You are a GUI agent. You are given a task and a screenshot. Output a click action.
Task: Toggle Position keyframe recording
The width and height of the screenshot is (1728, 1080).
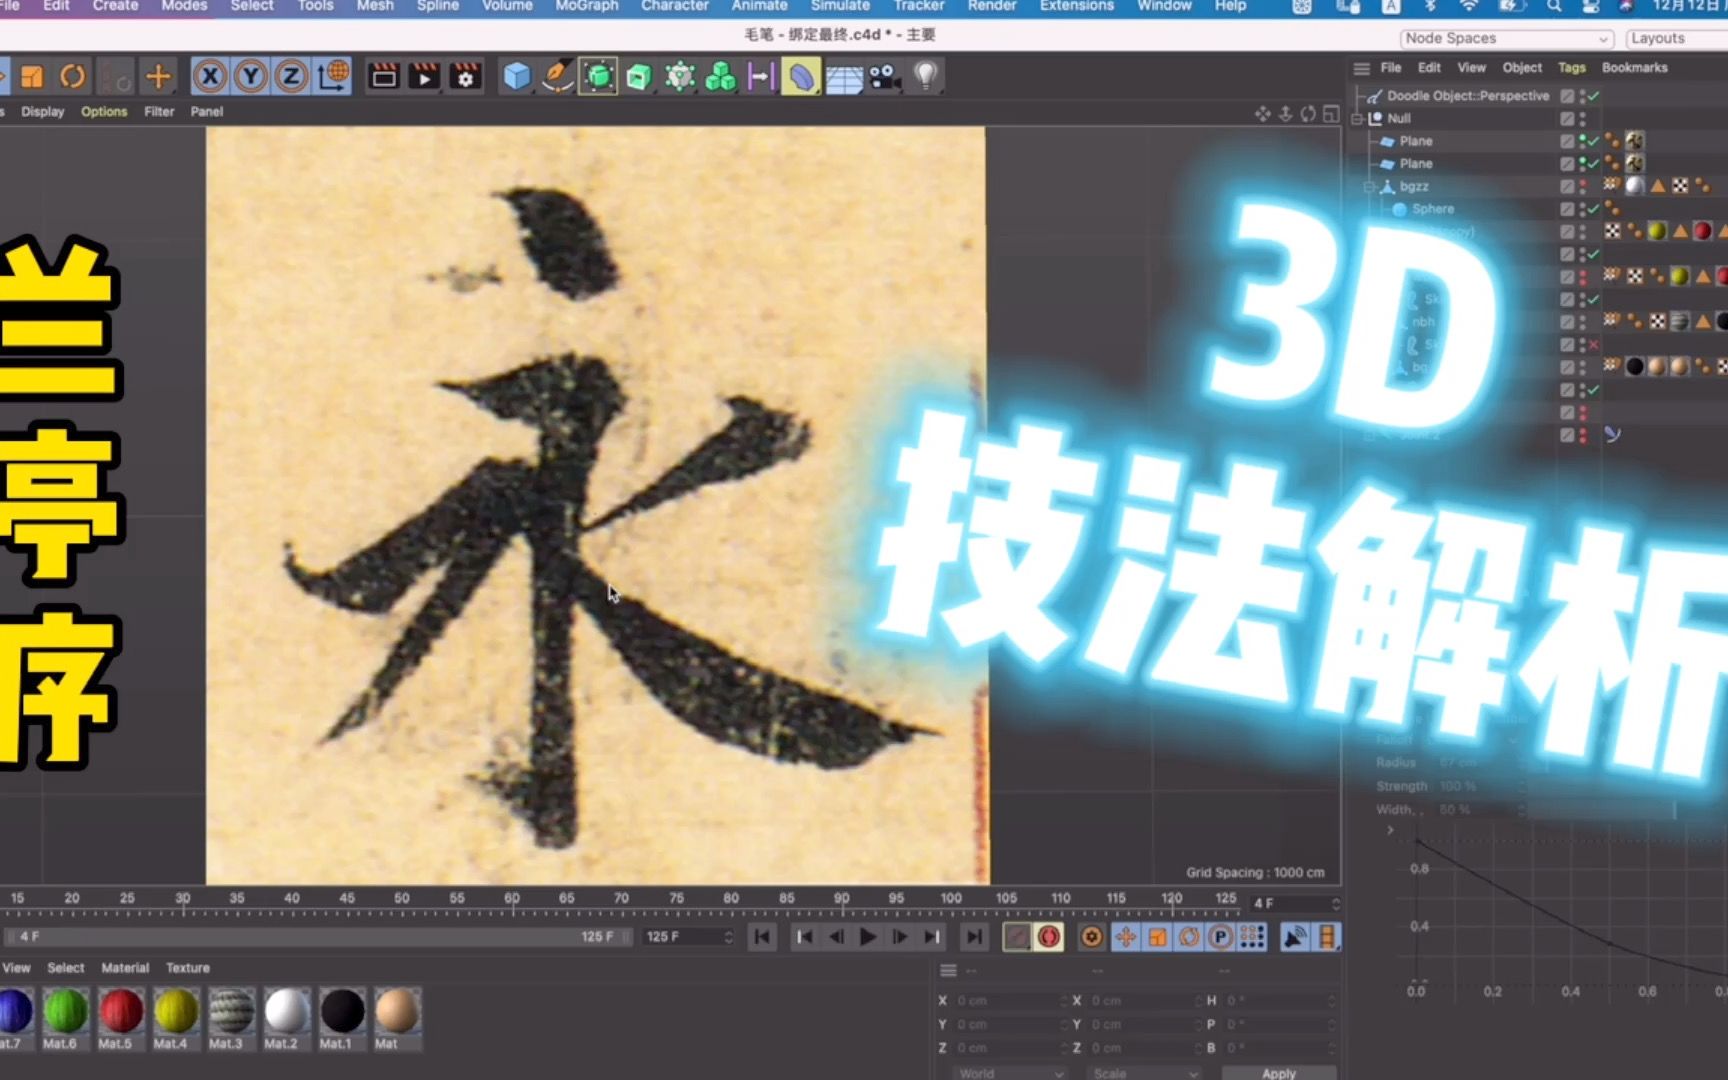(1126, 937)
